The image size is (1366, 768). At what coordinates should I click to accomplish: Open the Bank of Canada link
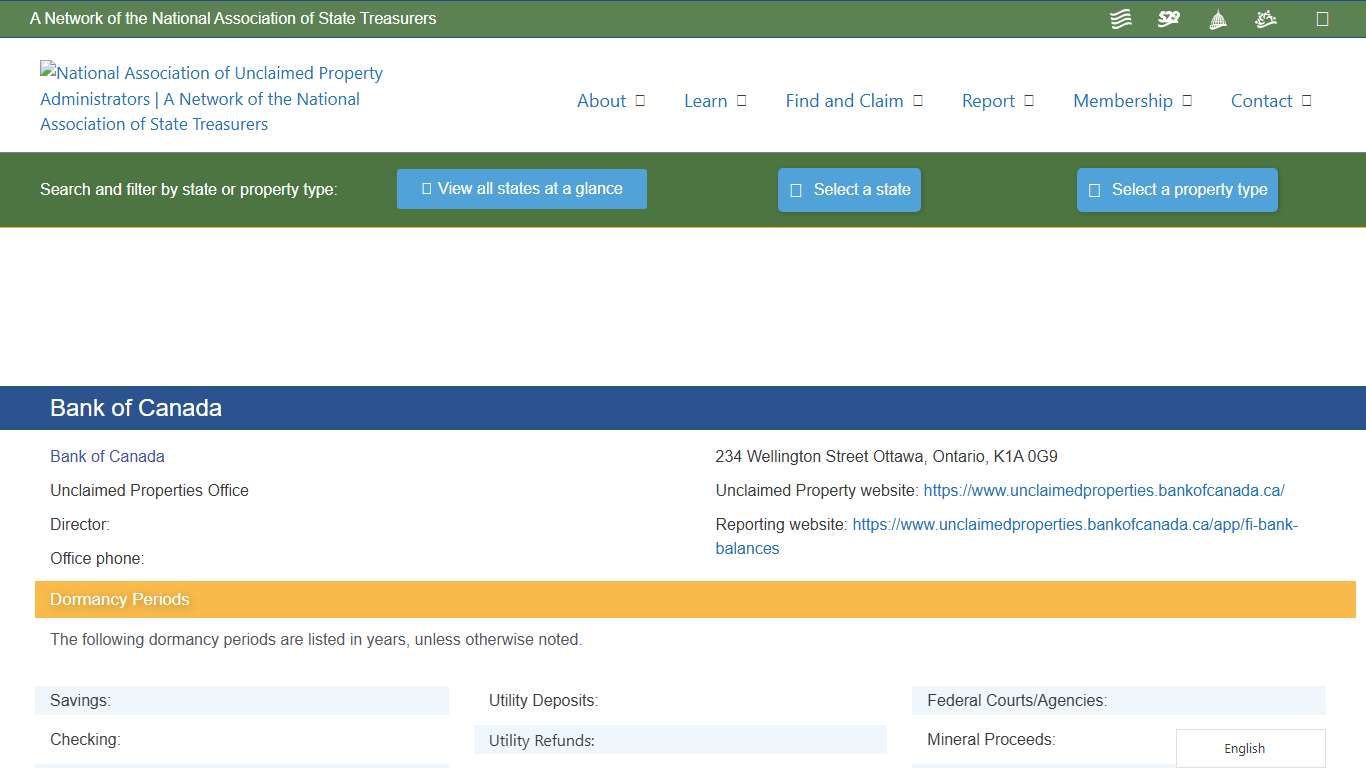(107, 456)
